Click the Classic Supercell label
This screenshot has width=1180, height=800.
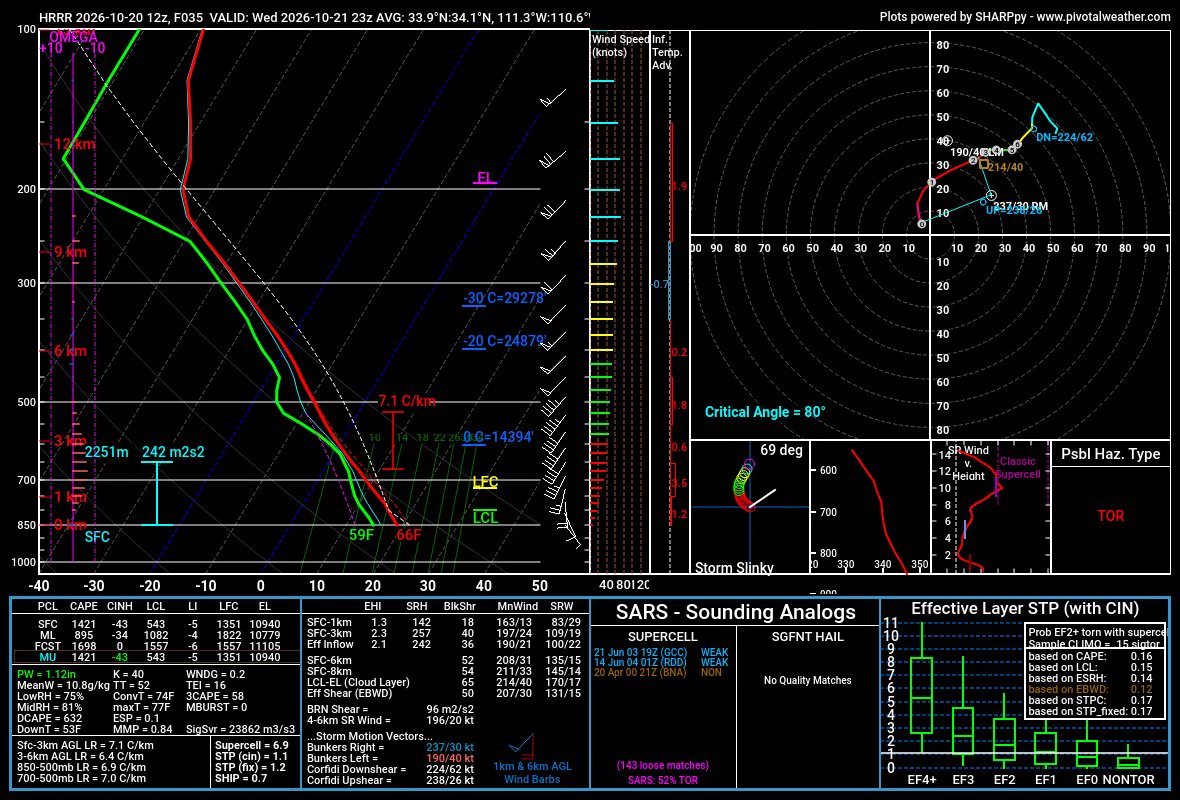(1017, 467)
